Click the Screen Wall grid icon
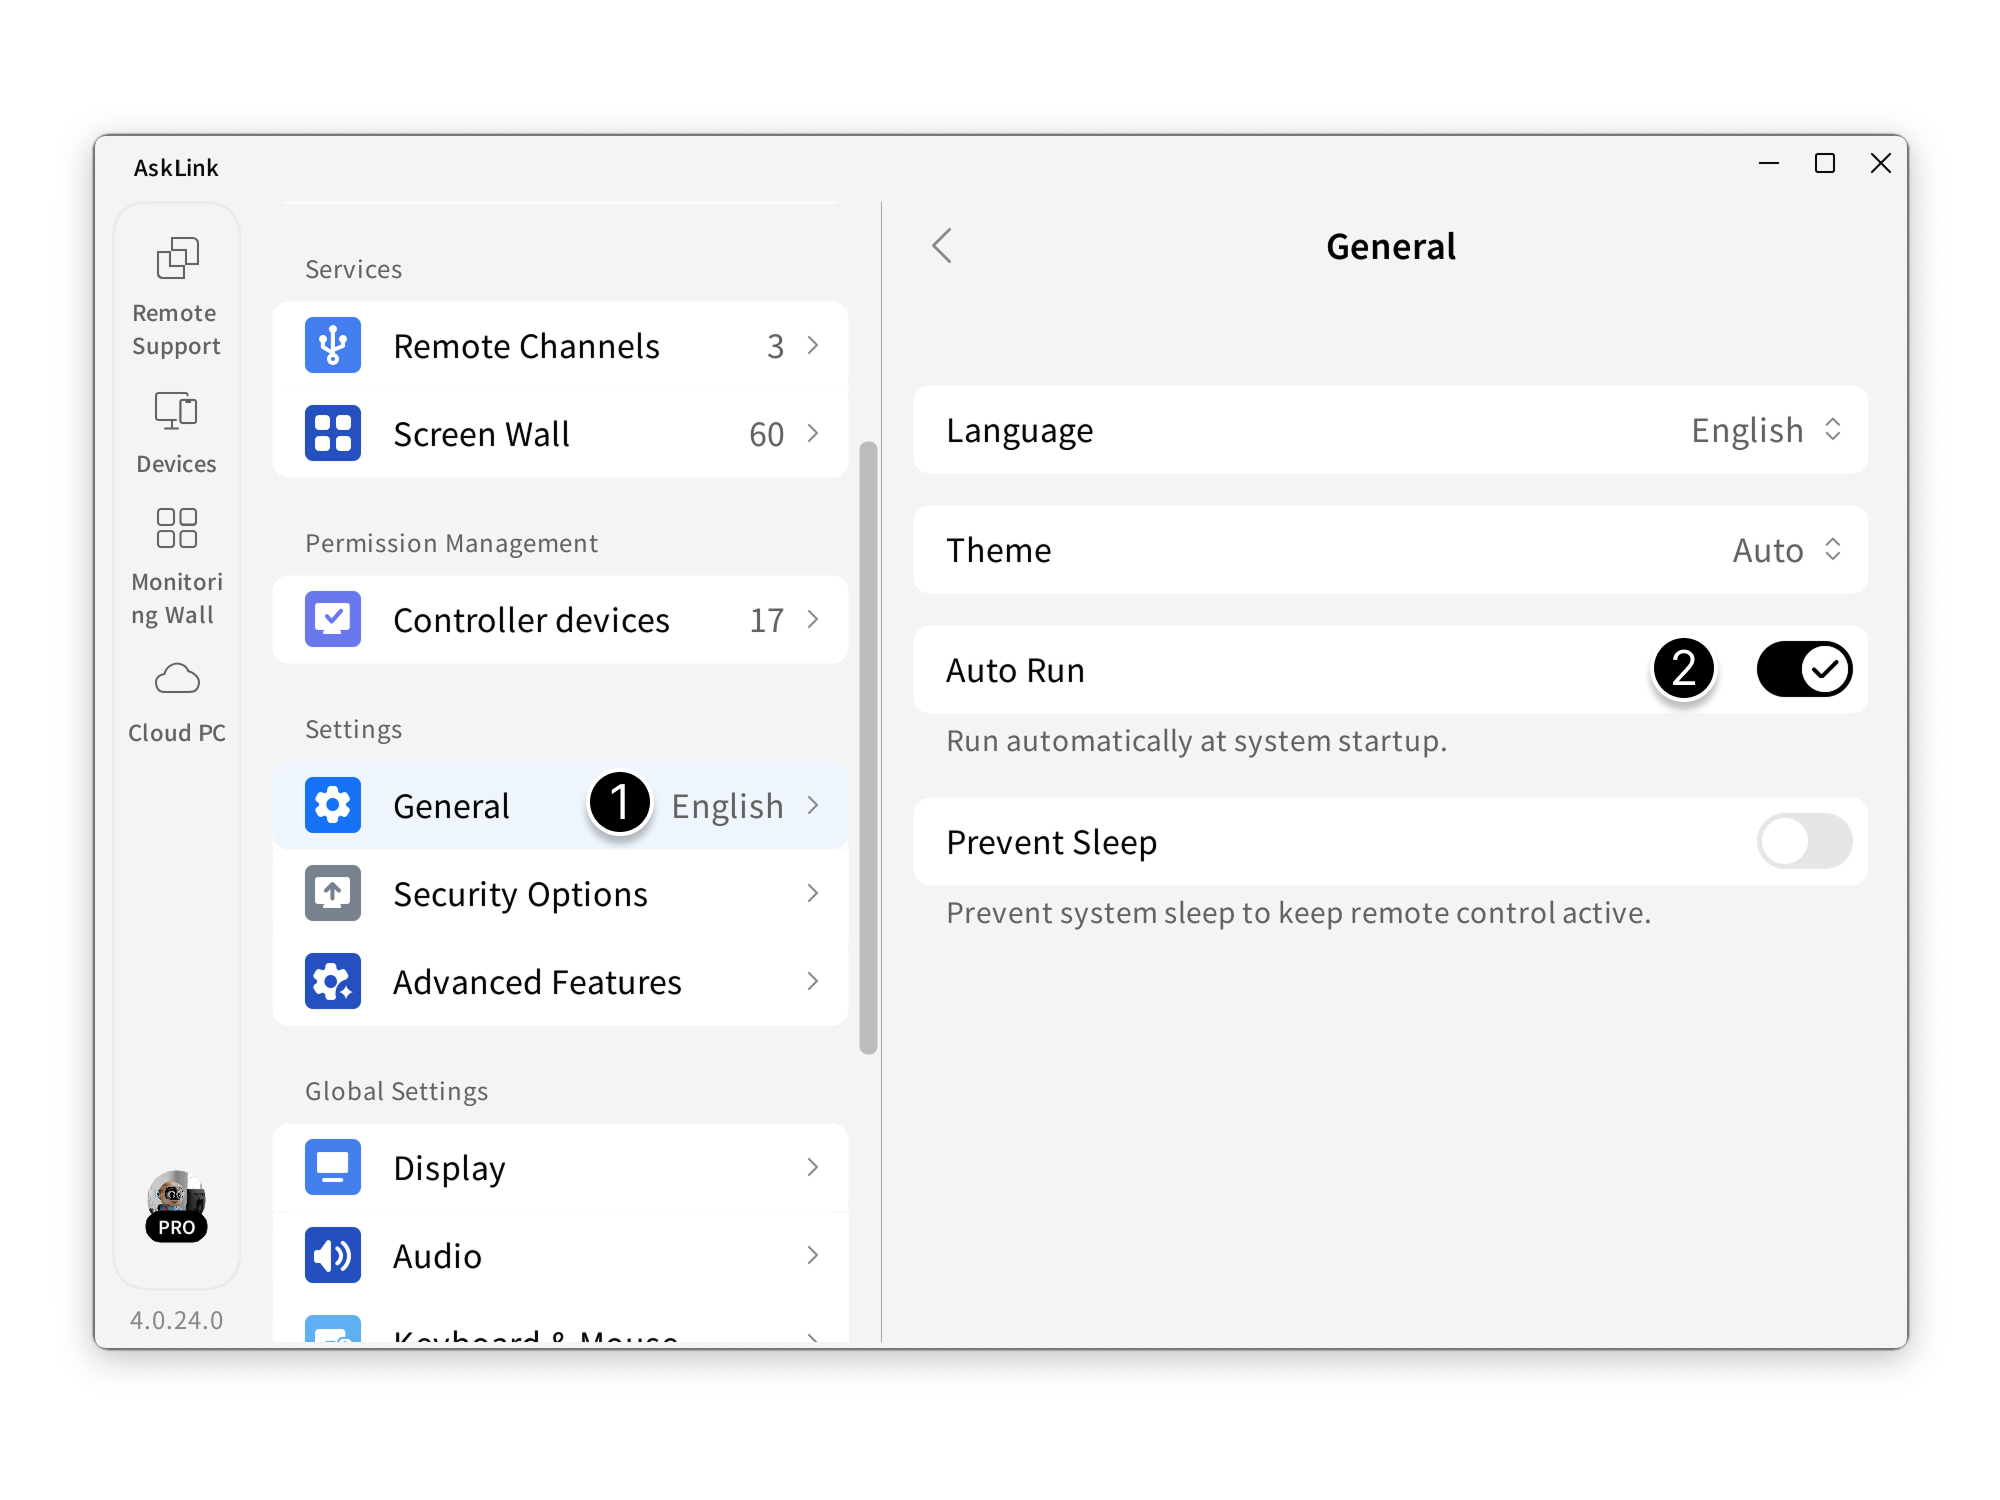 (x=333, y=434)
